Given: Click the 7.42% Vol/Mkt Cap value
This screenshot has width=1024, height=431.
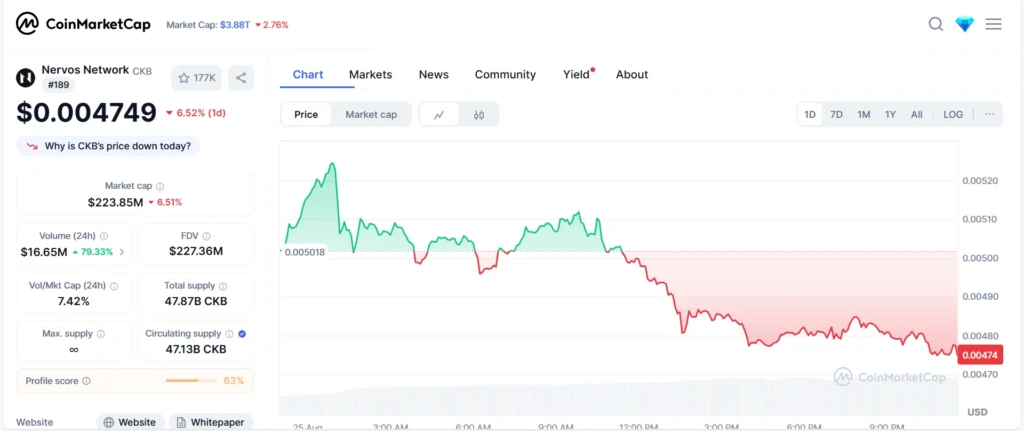Looking at the screenshot, I should coord(73,301).
